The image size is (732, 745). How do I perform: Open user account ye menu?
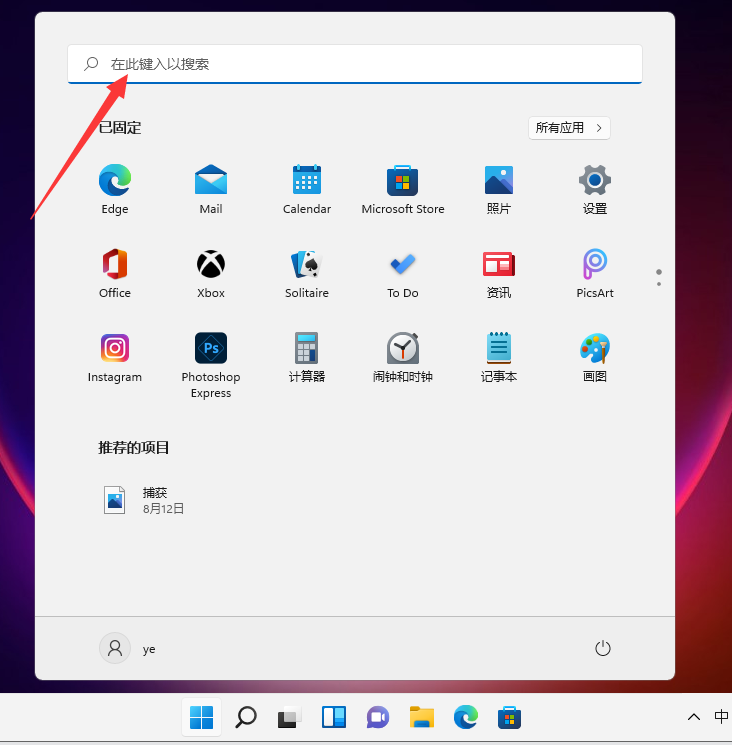point(129,648)
